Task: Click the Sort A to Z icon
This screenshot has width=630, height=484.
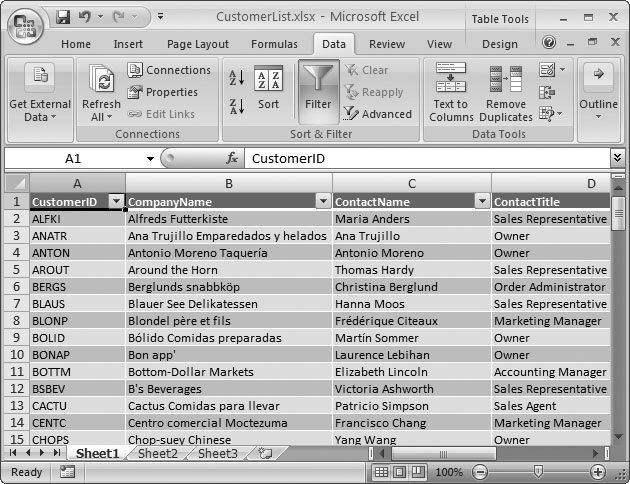Action: (x=237, y=78)
